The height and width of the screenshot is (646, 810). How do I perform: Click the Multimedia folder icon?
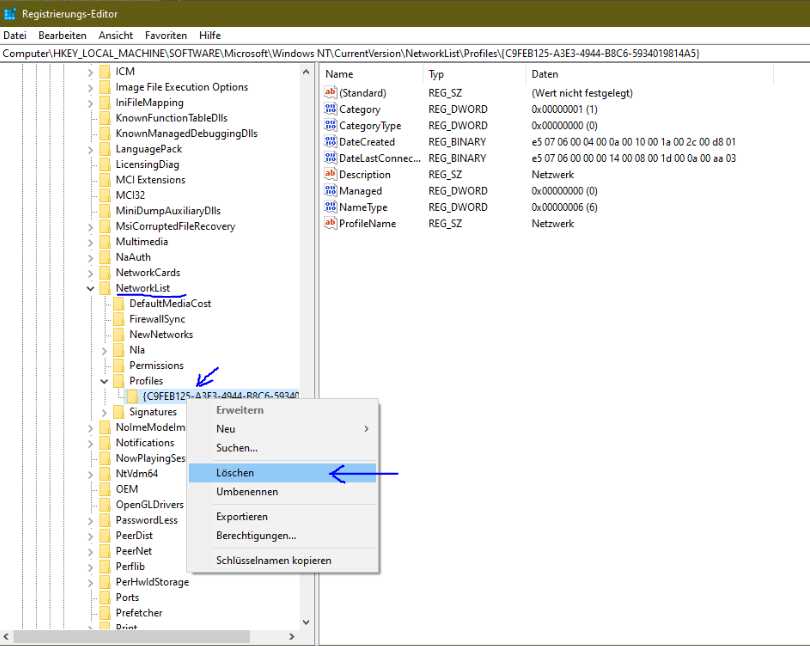point(105,241)
